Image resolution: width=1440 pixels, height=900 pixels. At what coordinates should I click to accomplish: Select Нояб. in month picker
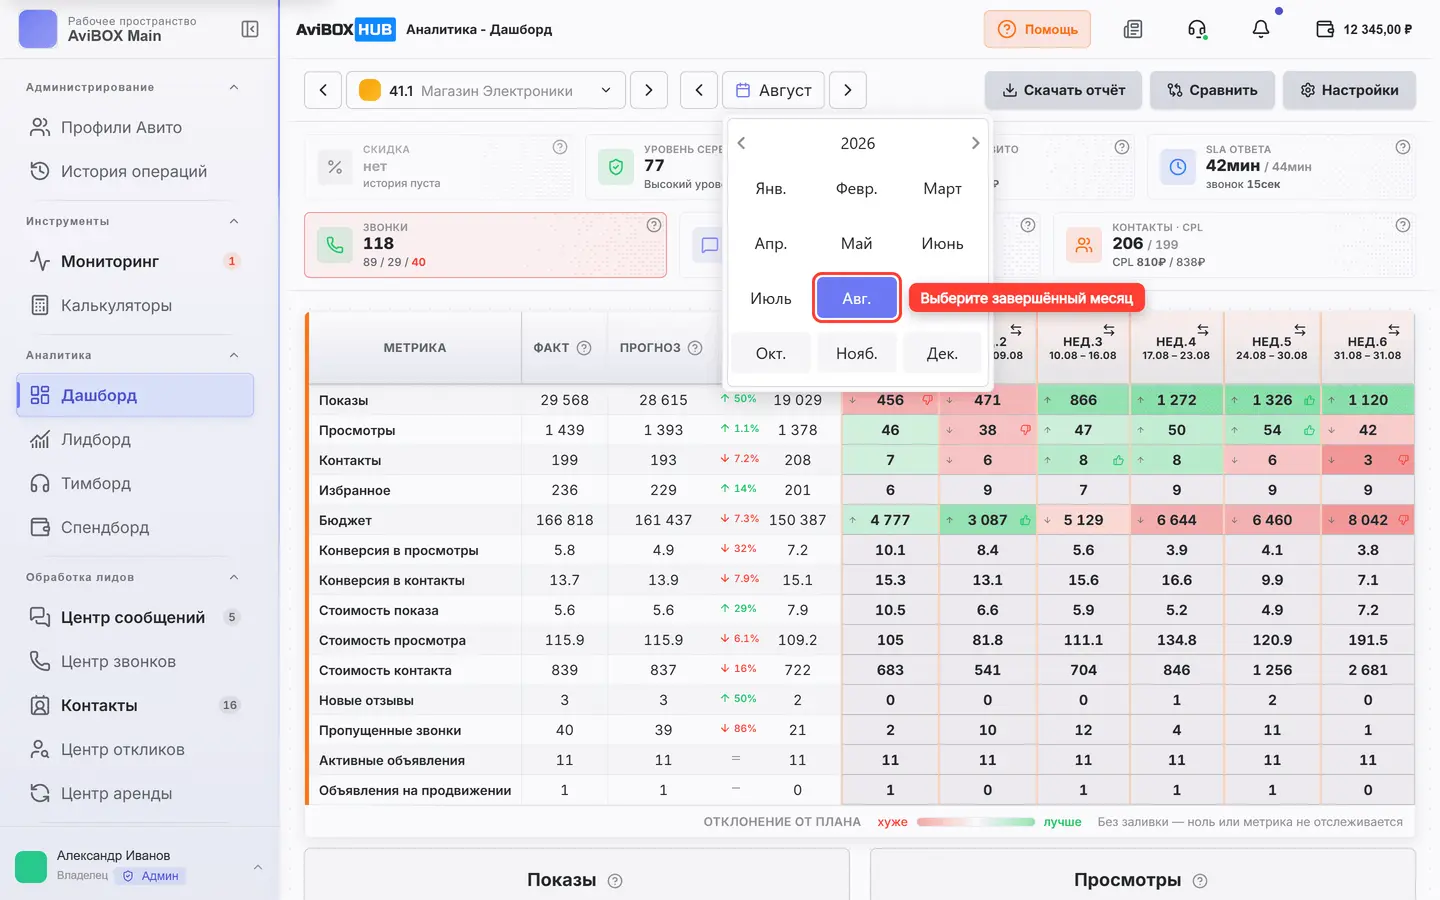point(857,354)
